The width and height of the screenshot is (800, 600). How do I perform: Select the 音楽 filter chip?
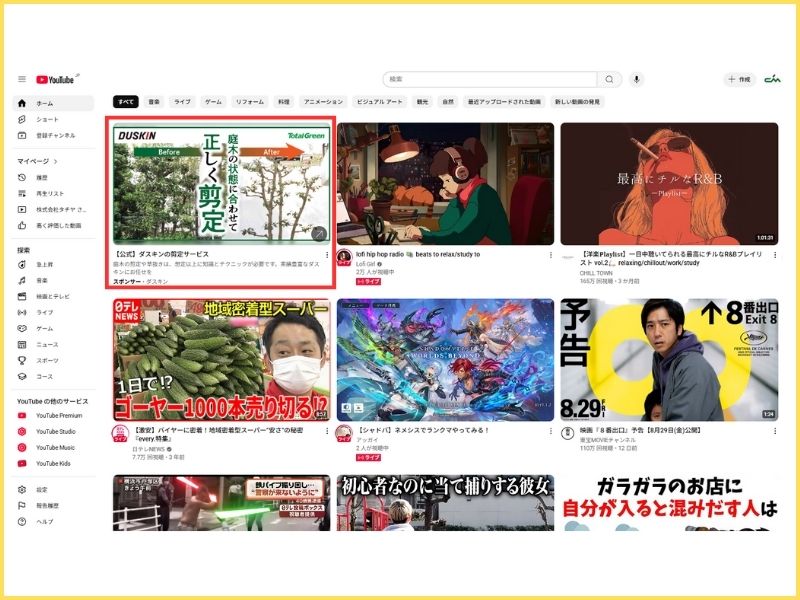(x=154, y=102)
